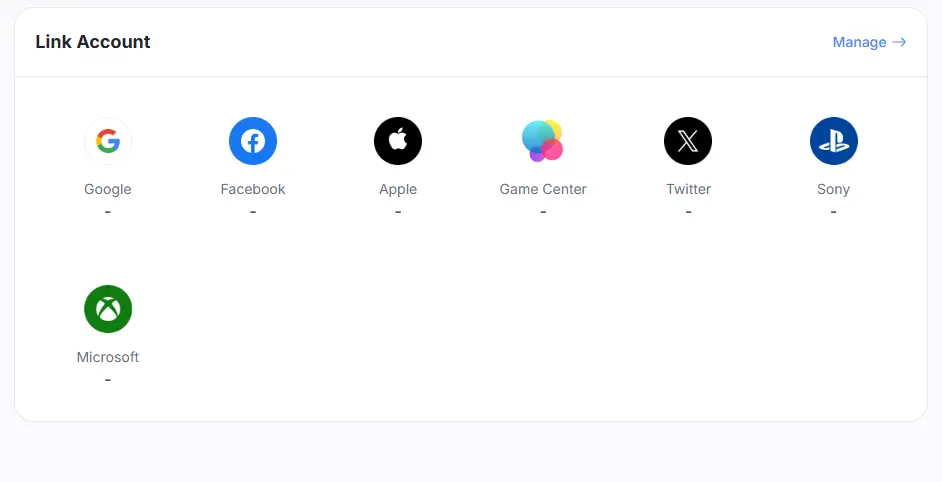Click the dash status under Microsoft
The height and width of the screenshot is (482, 942).
tap(108, 380)
